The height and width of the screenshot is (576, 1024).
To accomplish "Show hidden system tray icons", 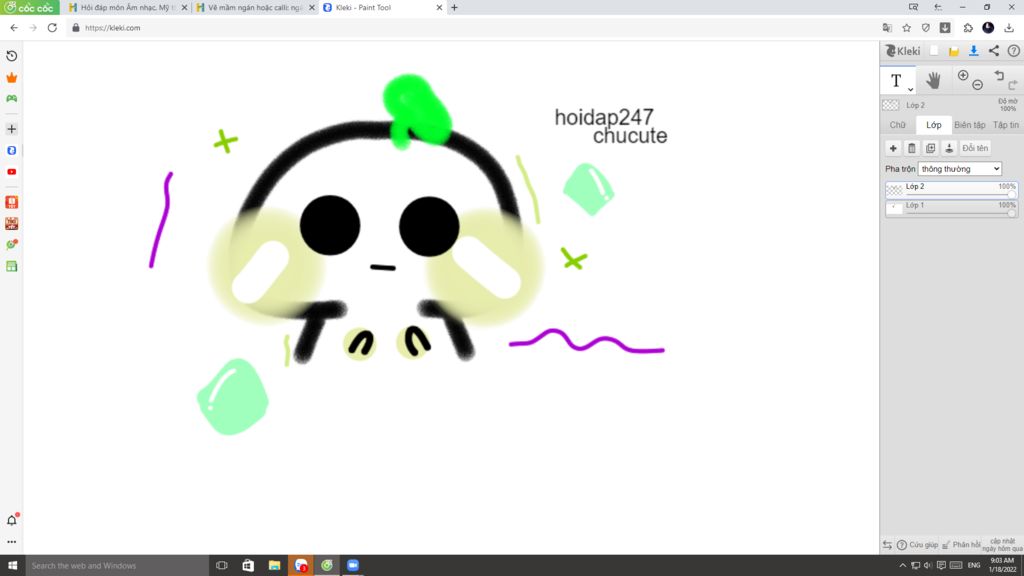I will pos(903,566).
